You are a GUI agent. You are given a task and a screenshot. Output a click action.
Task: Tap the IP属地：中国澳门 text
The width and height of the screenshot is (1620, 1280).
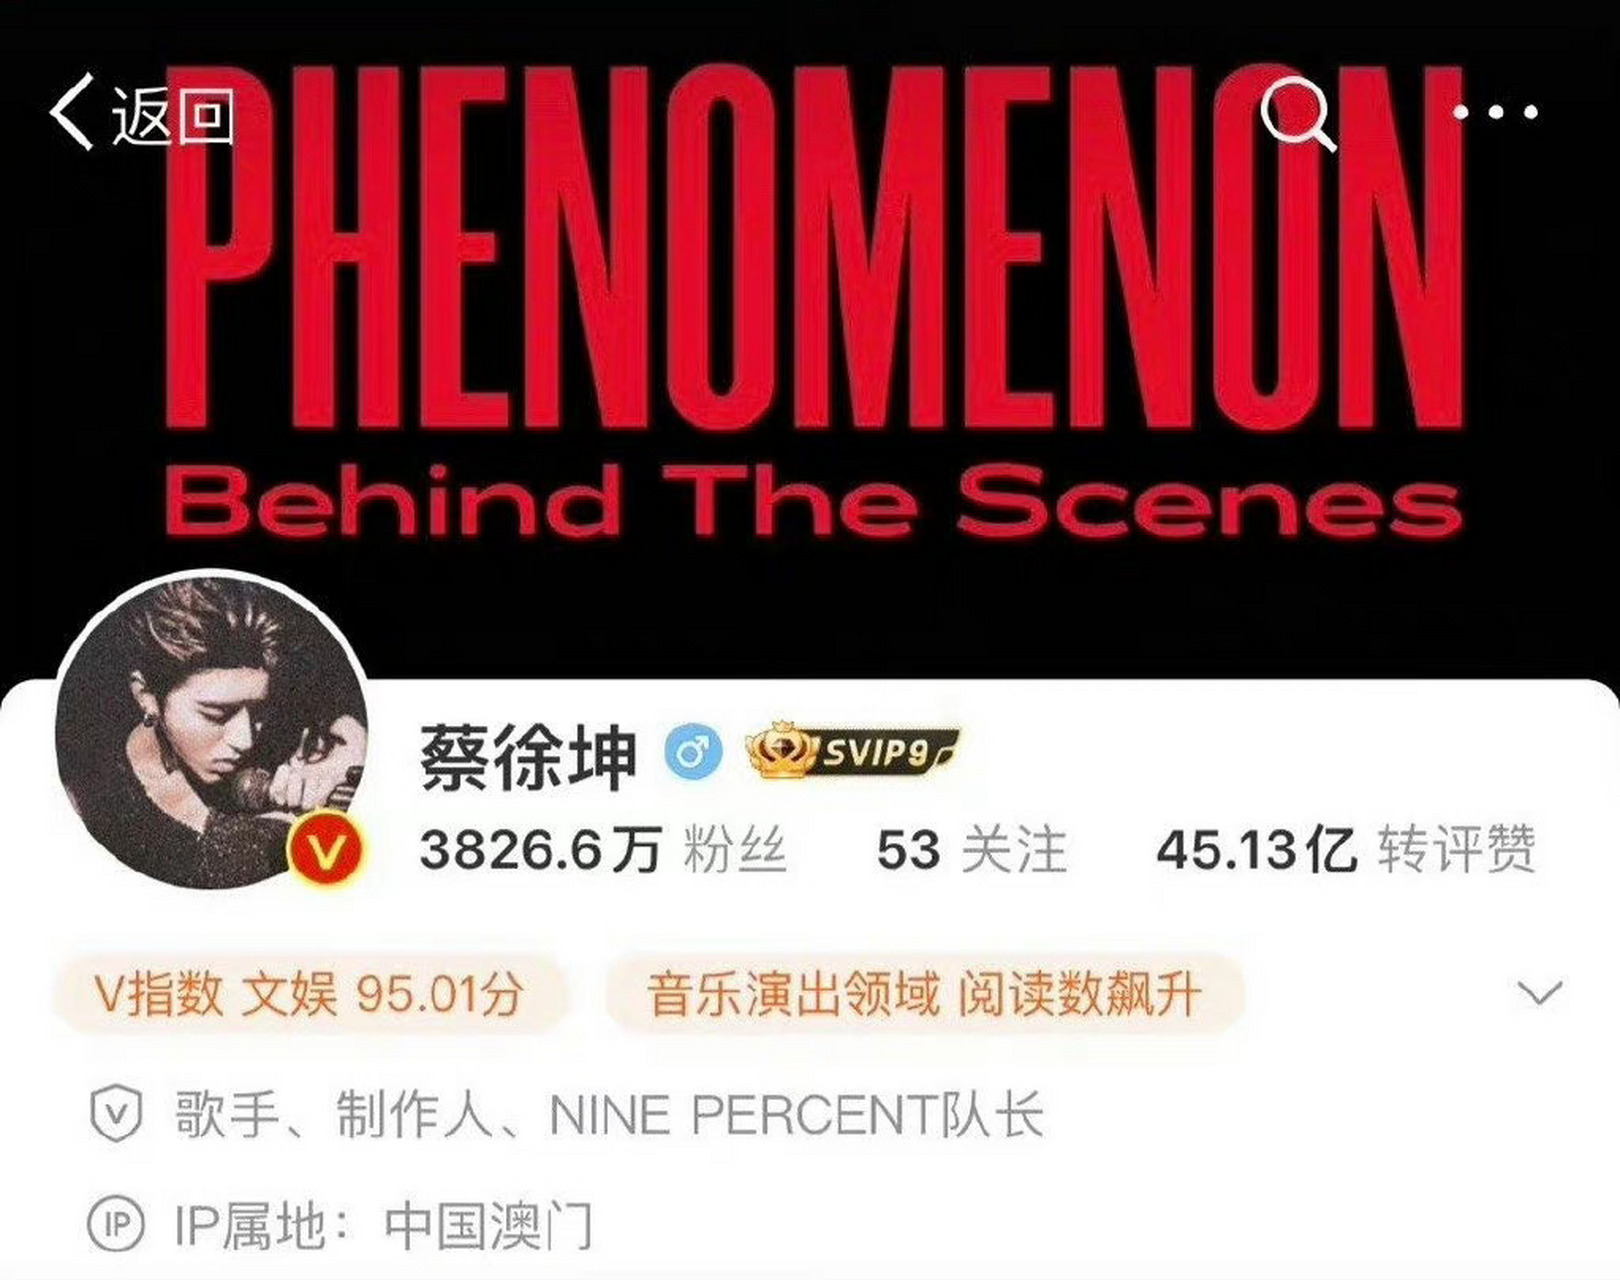point(383,1224)
